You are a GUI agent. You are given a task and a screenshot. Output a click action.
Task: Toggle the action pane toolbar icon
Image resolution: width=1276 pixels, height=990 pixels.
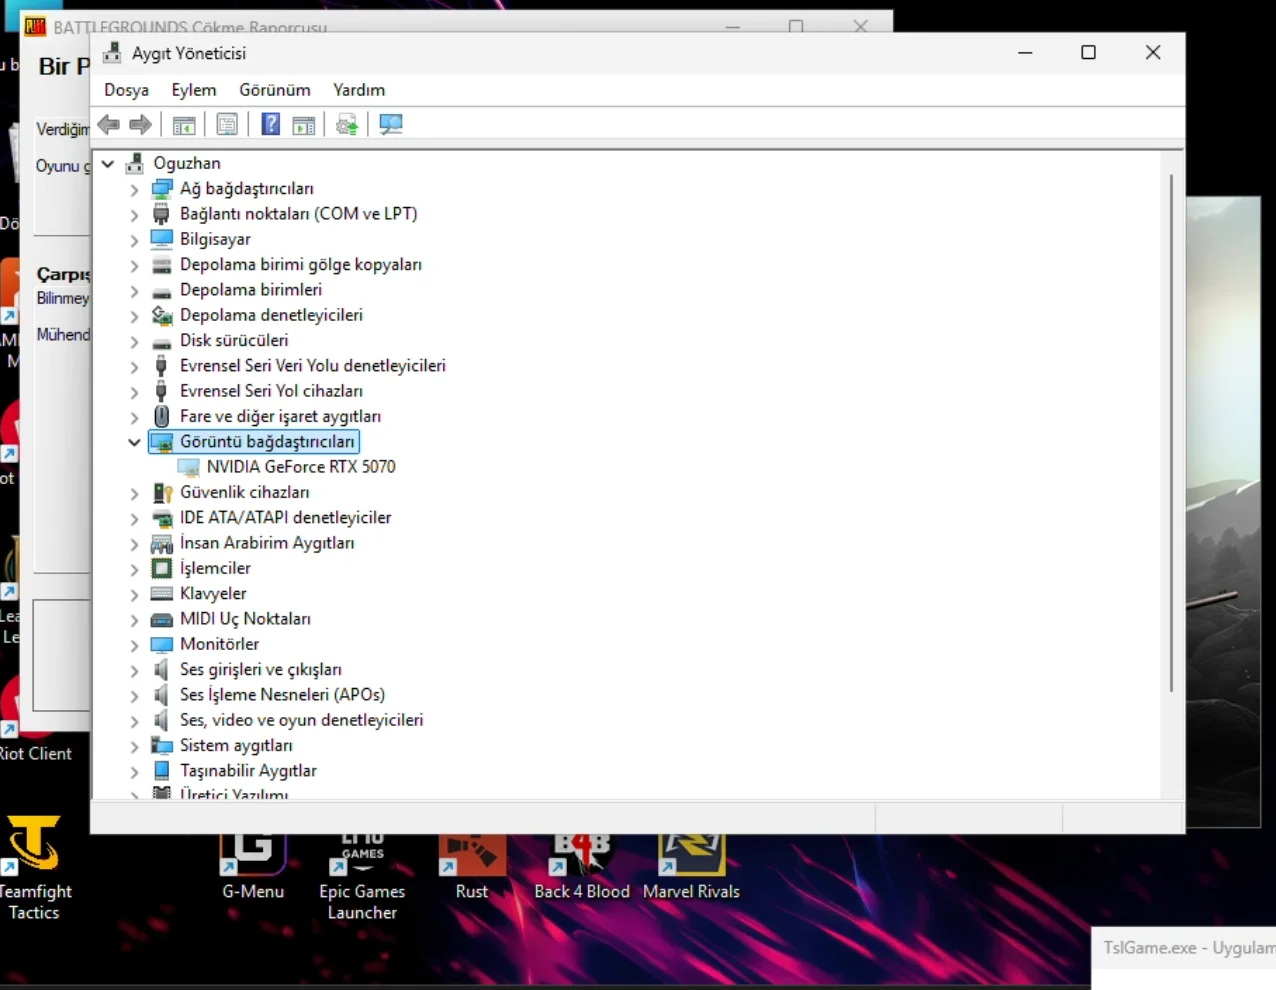[304, 125]
